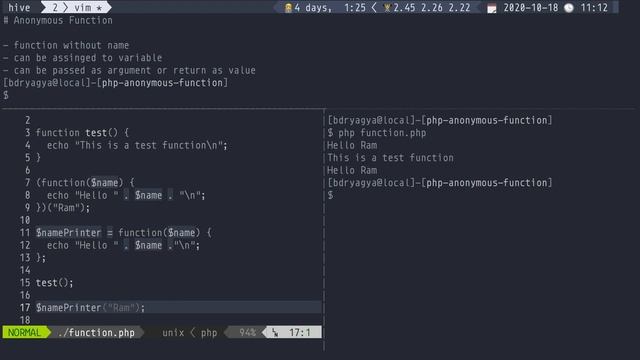Viewport: 640px width, 360px height.
Task: Click the load average icon before 2.45
Action: click(387, 8)
